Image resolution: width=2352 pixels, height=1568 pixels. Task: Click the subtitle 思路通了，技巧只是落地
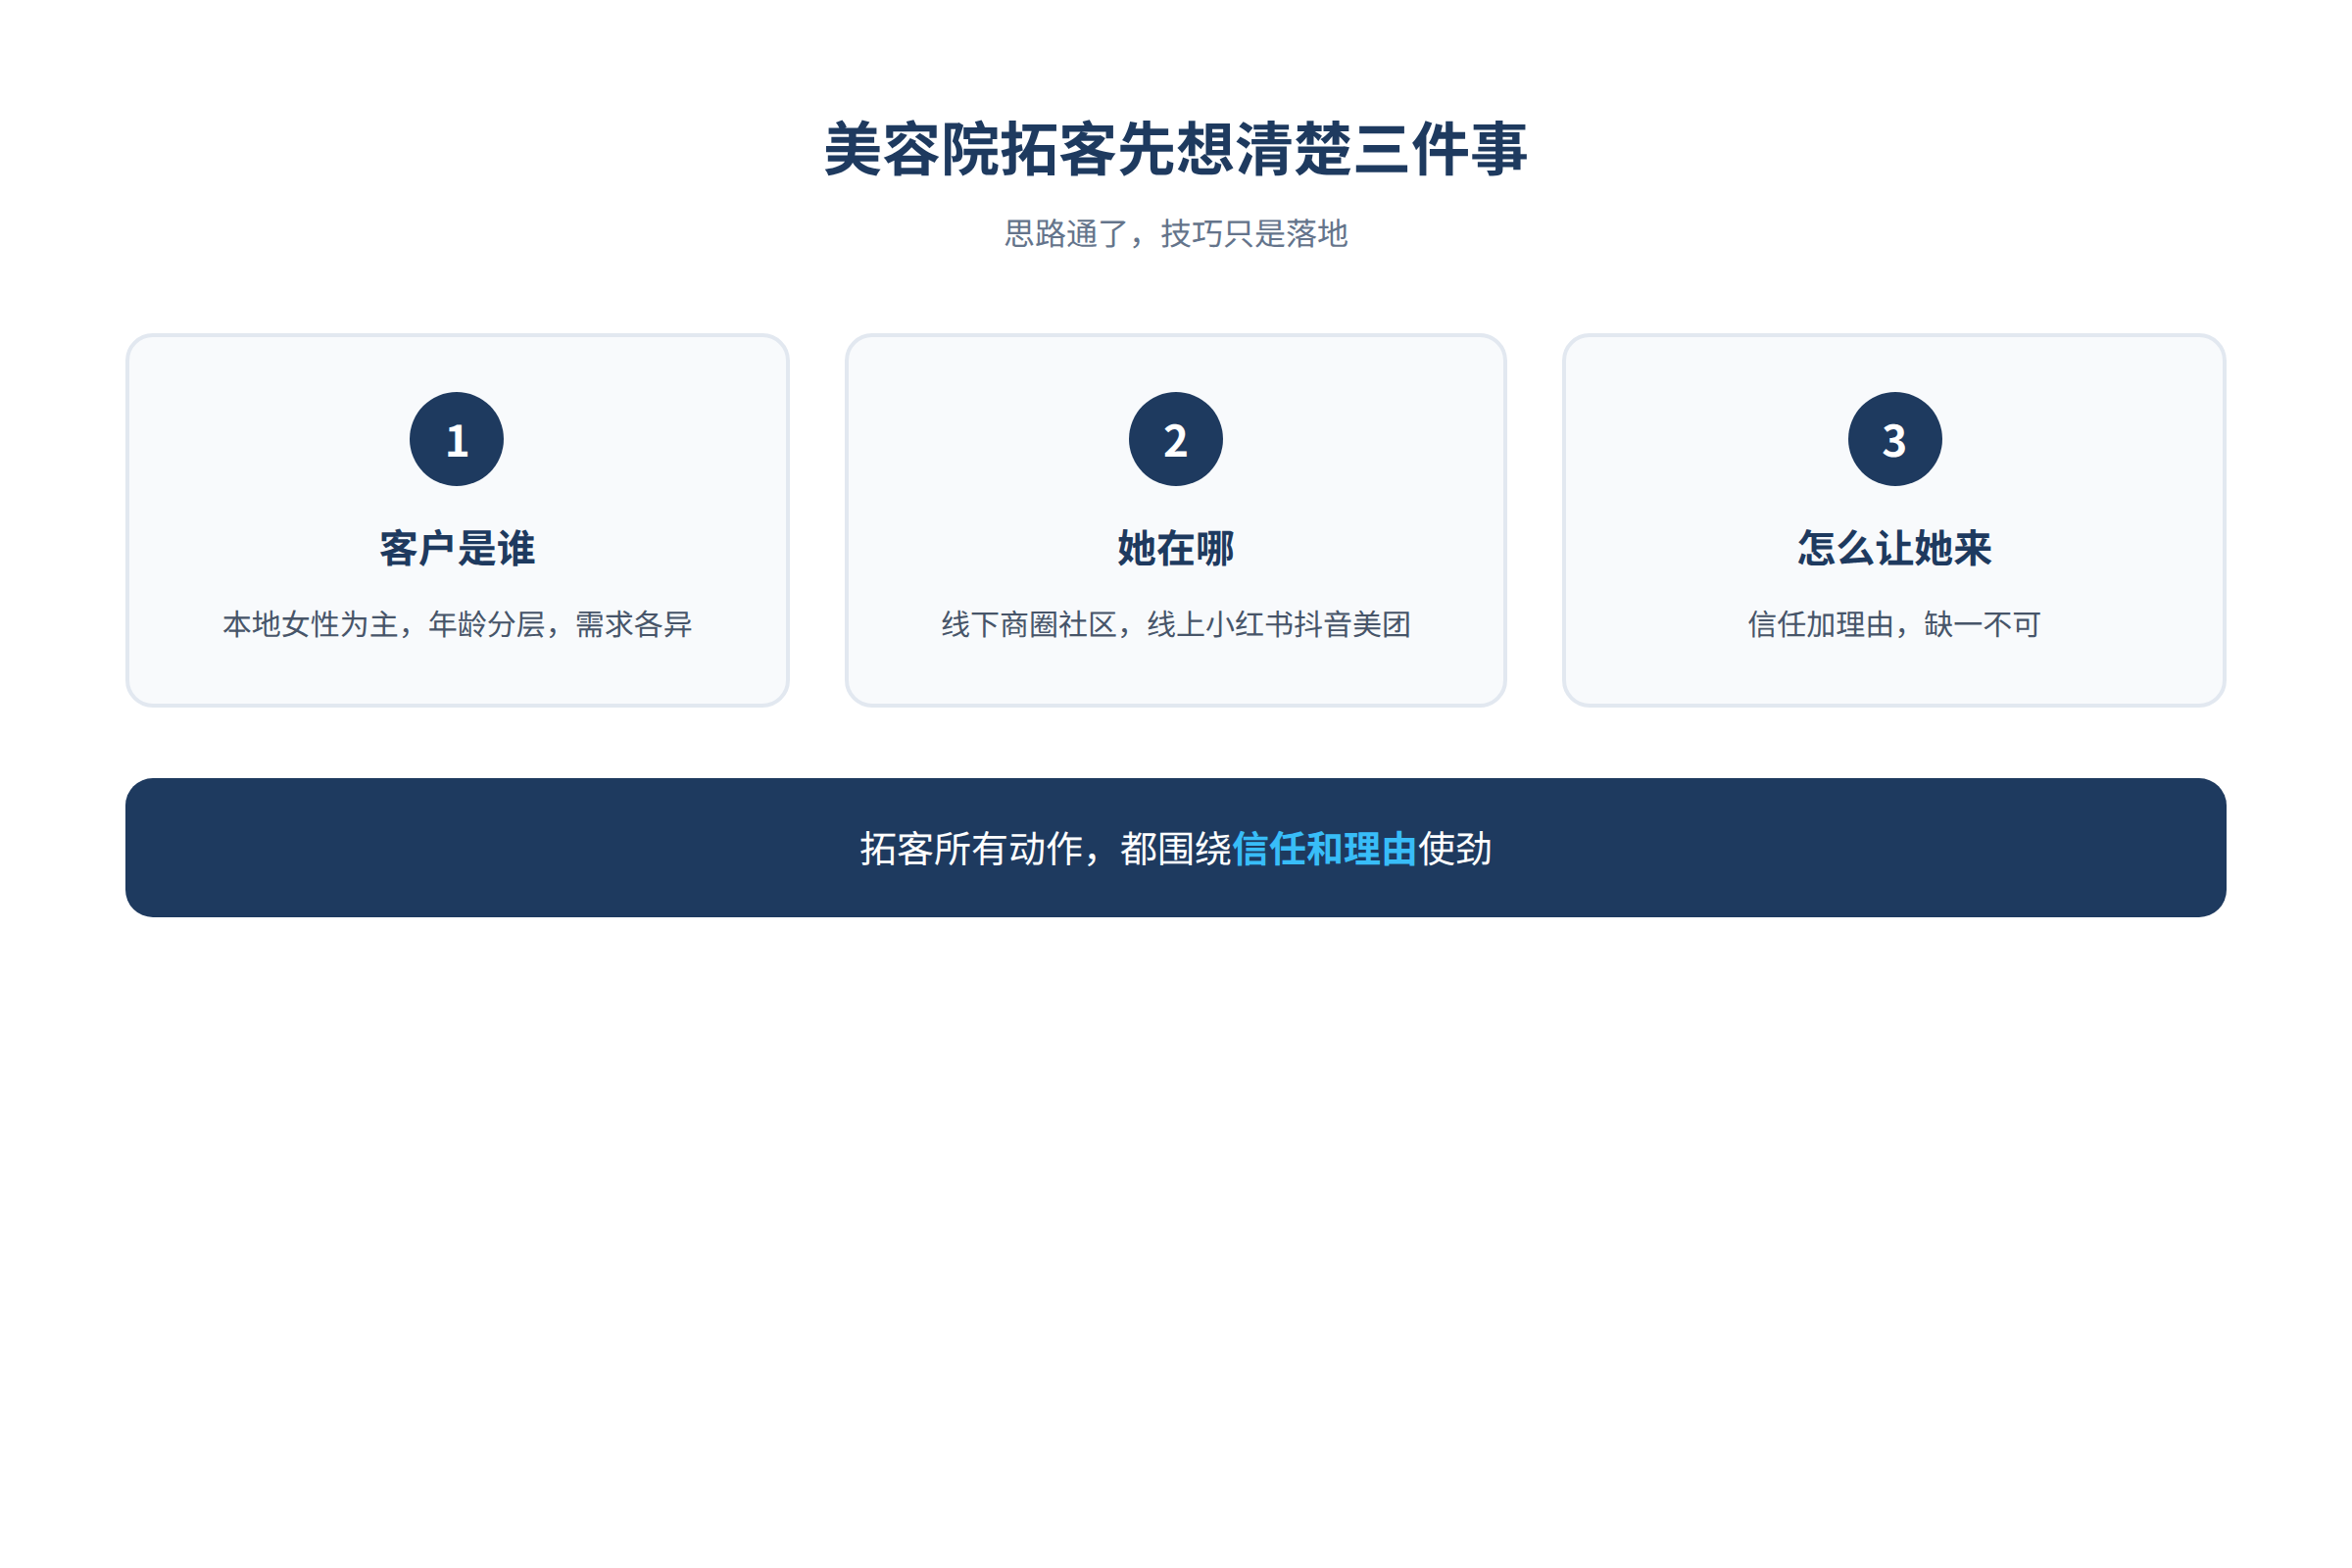[1176, 234]
